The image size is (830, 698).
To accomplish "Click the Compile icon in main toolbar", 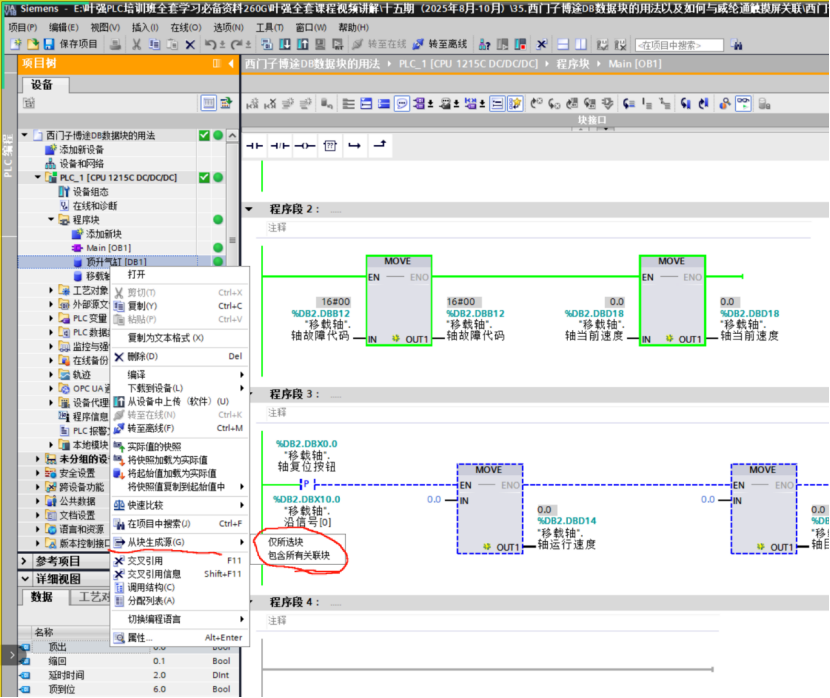I will pyautogui.click(x=267, y=44).
